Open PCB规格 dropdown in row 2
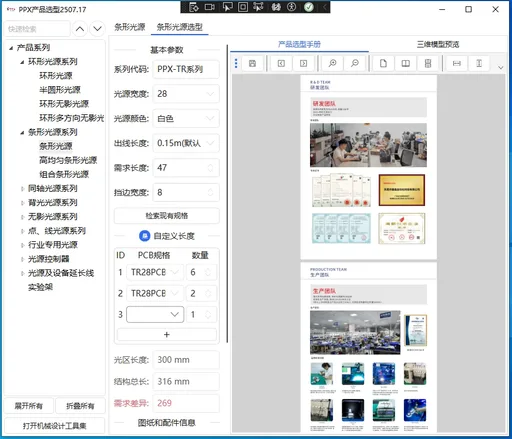Image resolution: width=512 pixels, height=439 pixels. click(x=155, y=293)
